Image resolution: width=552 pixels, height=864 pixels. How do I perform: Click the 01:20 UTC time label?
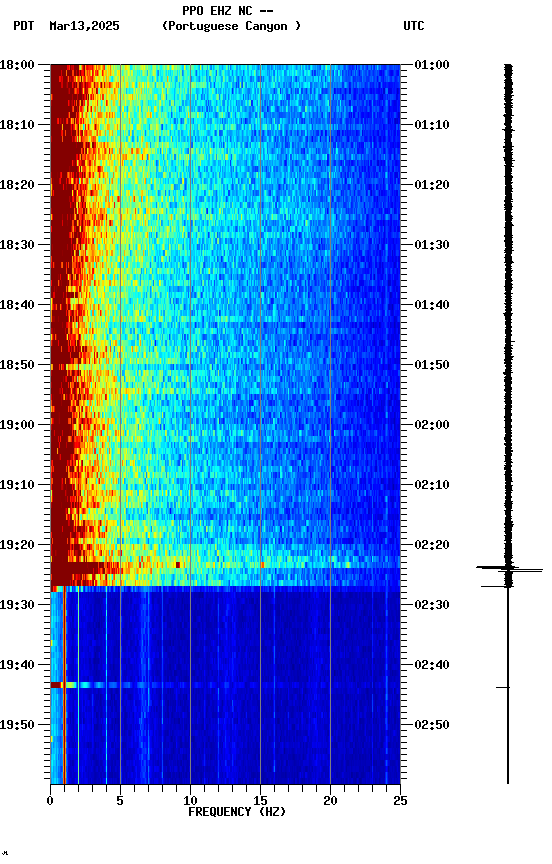[x=432, y=185]
